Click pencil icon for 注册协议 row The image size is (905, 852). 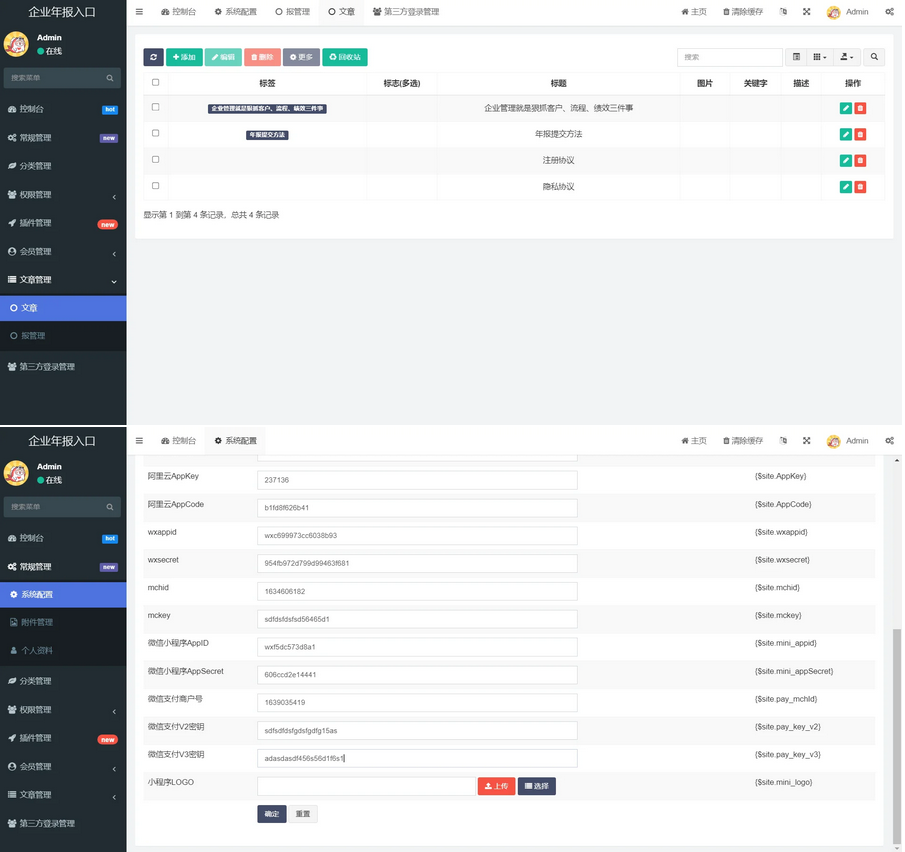846,160
